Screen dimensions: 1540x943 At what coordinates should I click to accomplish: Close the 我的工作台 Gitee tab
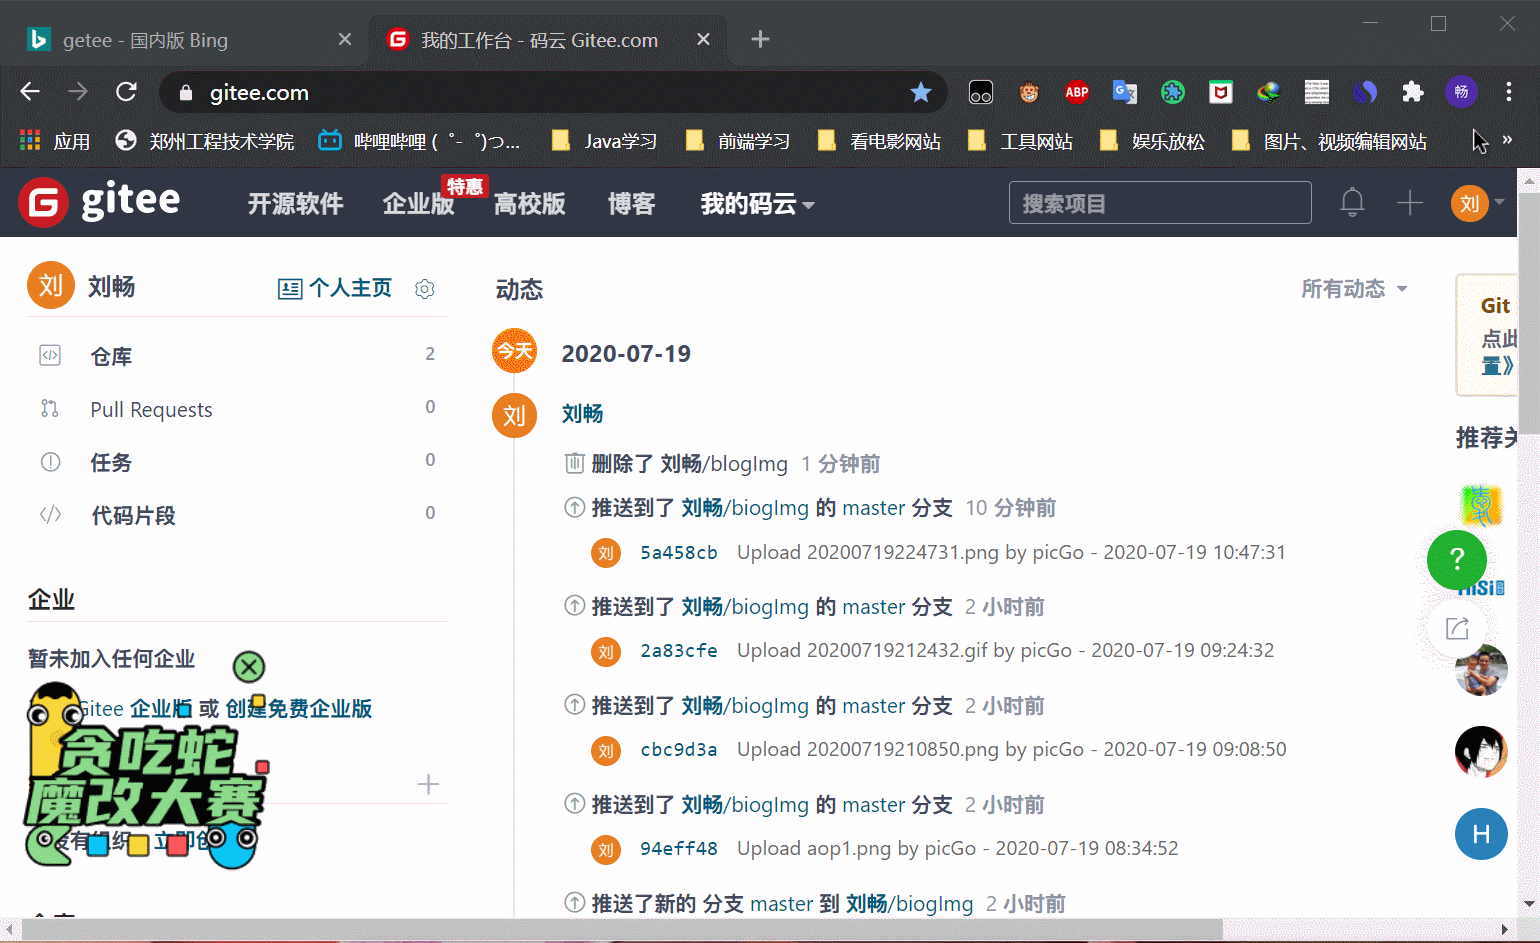coord(703,39)
